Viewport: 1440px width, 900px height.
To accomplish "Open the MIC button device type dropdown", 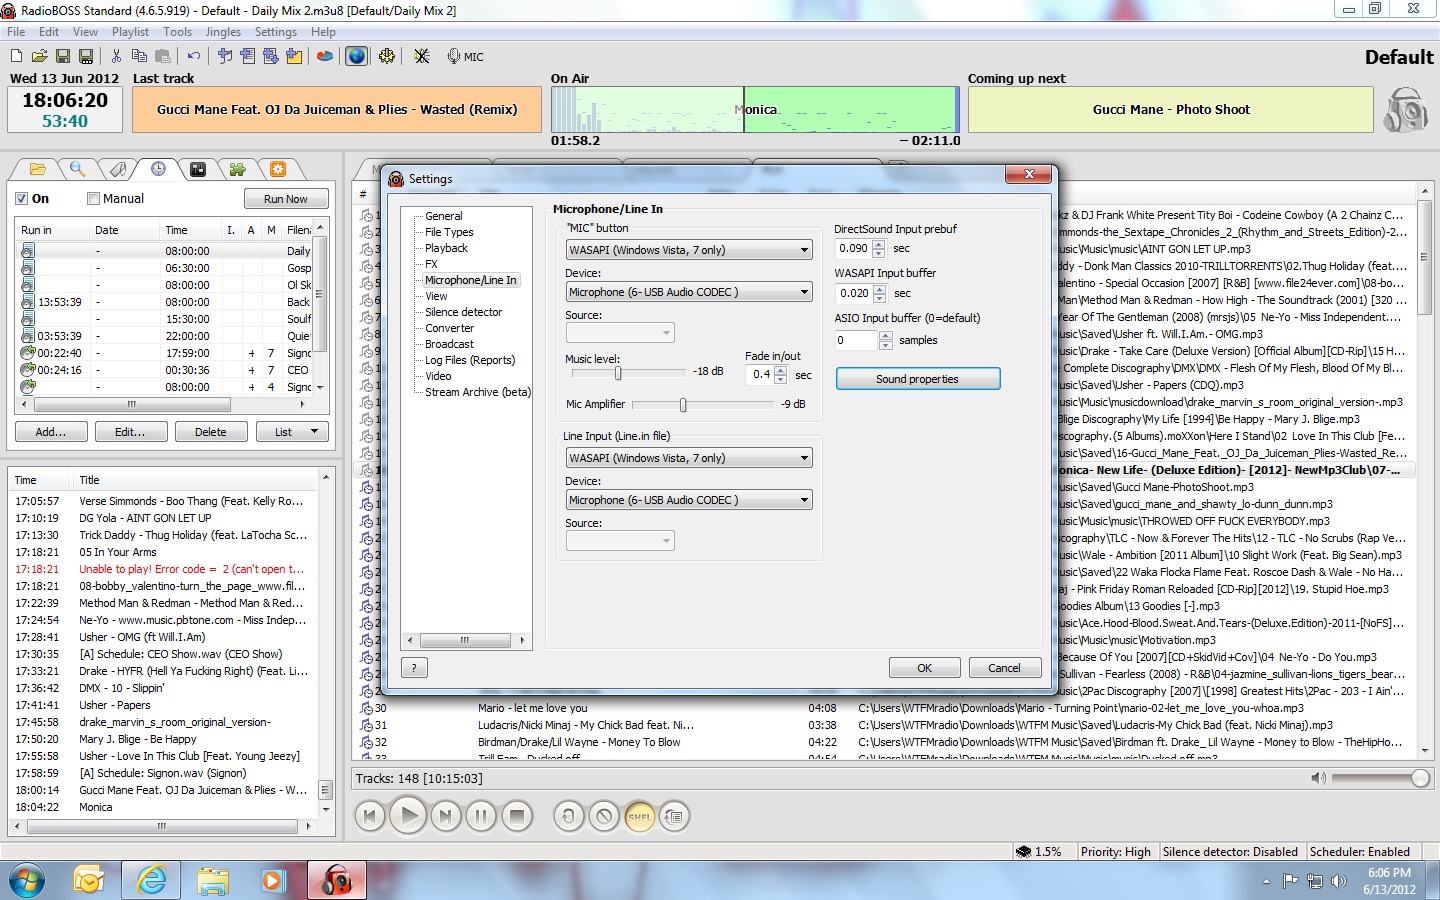I will (689, 250).
